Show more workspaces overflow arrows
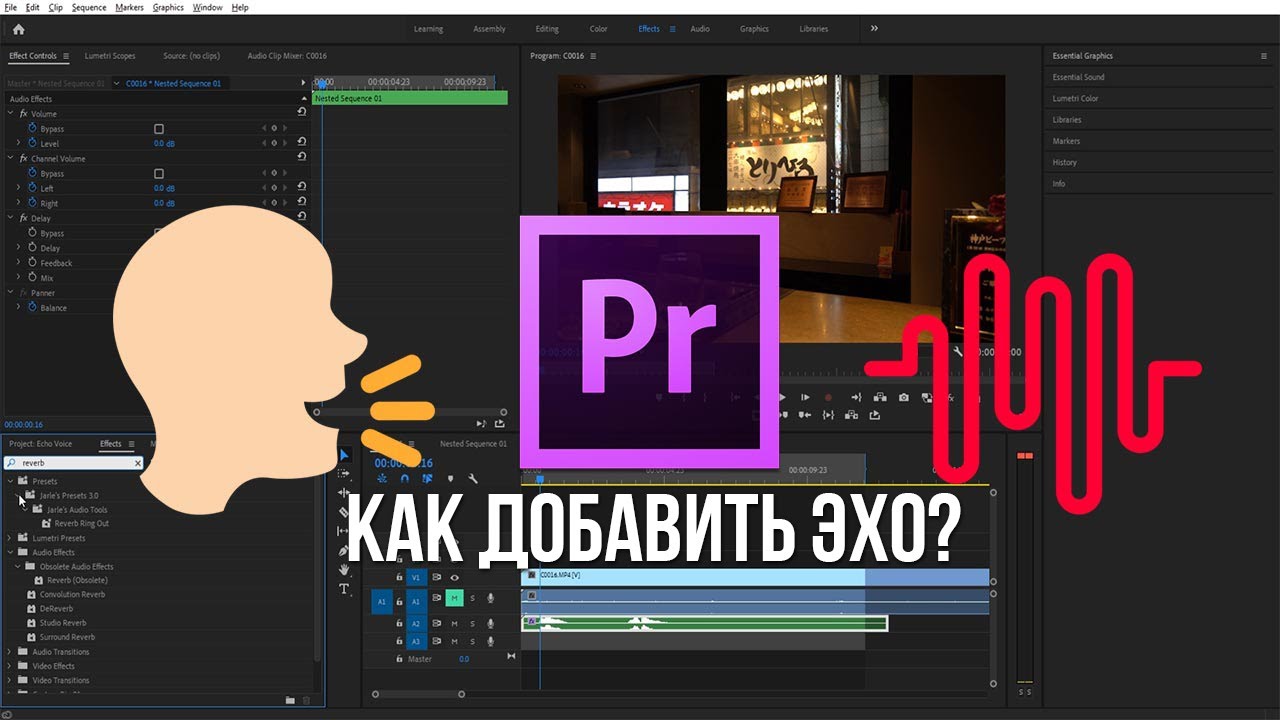 pos(874,29)
